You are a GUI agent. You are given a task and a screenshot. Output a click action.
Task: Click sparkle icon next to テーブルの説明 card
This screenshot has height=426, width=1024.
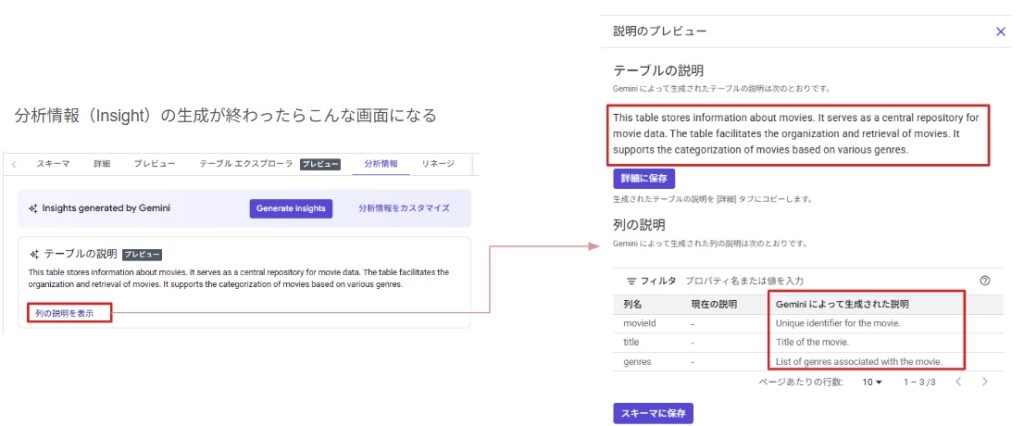[x=33, y=254]
